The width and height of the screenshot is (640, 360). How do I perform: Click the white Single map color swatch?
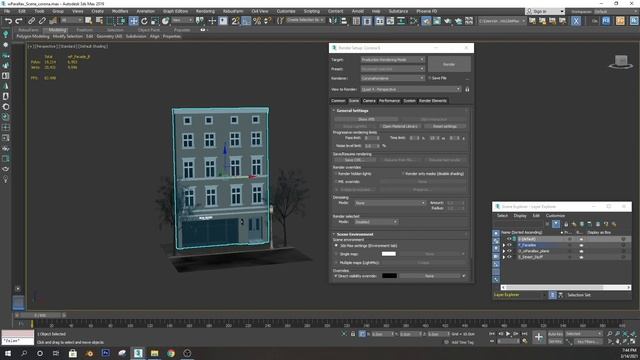click(389, 254)
